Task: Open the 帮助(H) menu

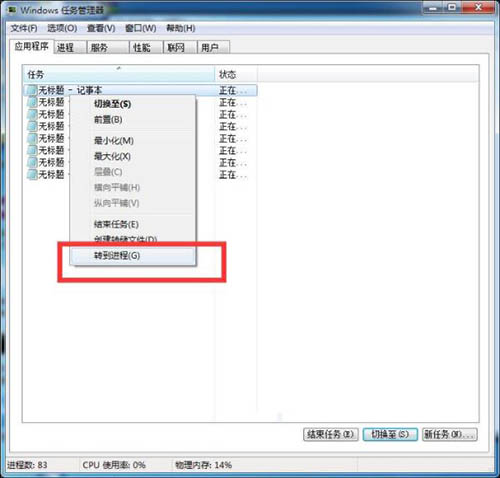Action: point(181,28)
